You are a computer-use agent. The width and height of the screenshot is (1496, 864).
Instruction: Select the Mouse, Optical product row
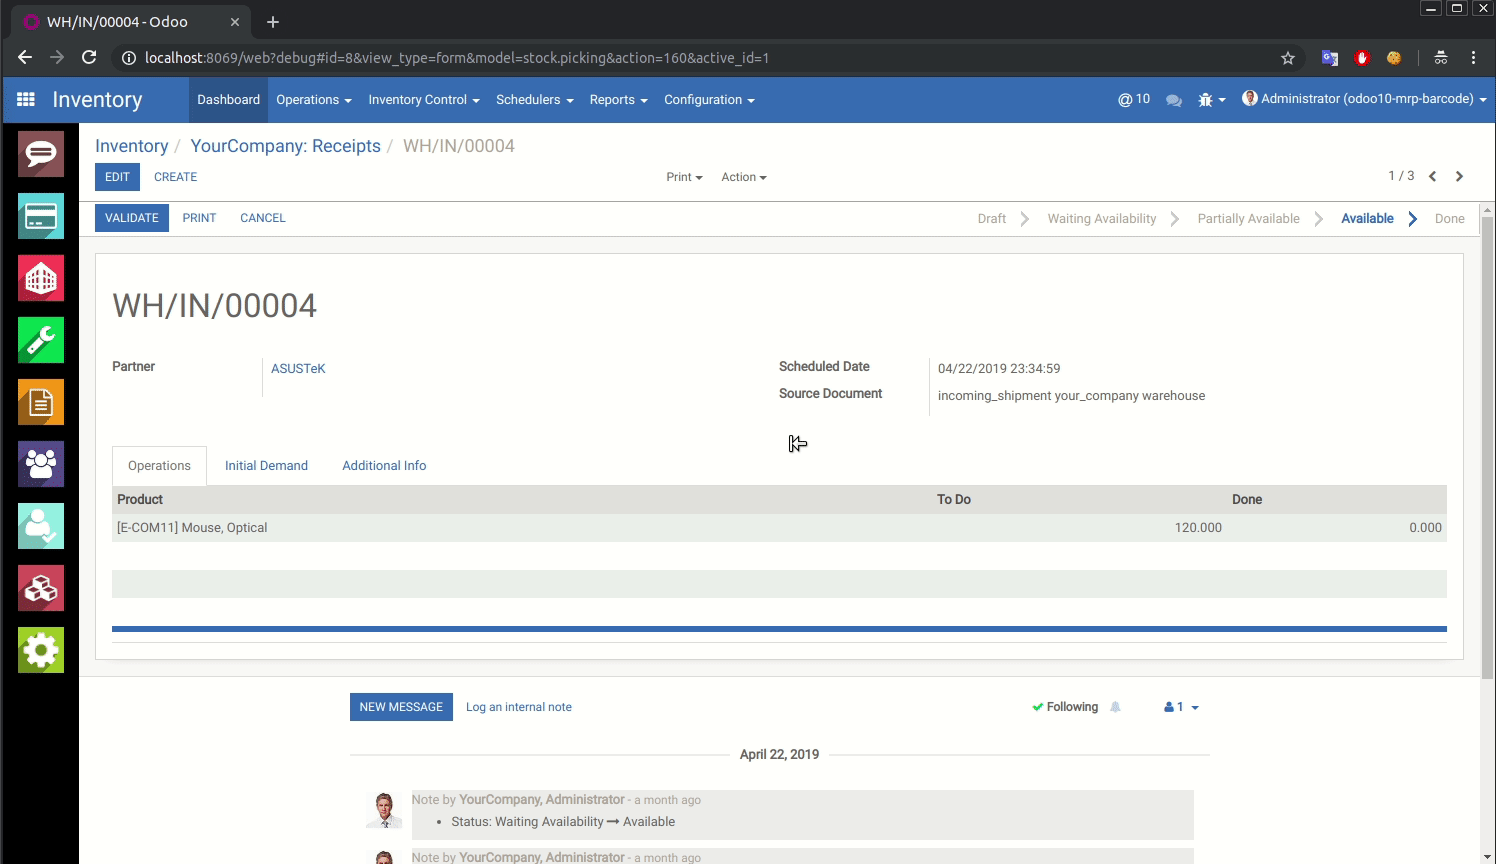tap(192, 528)
